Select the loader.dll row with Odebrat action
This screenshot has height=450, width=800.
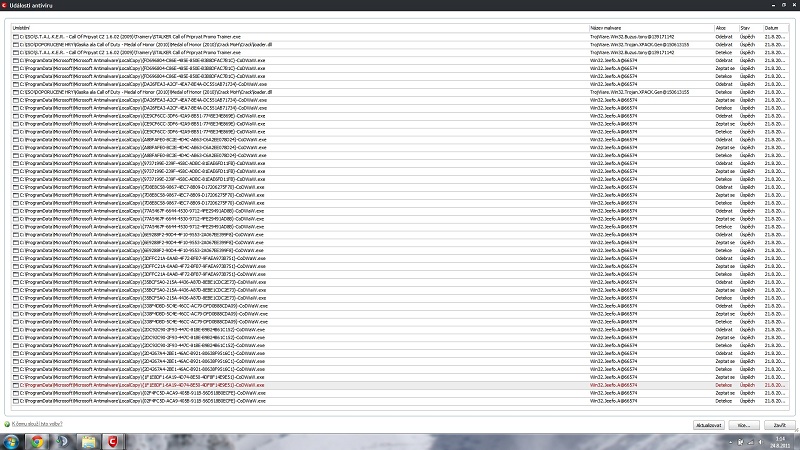[400, 44]
